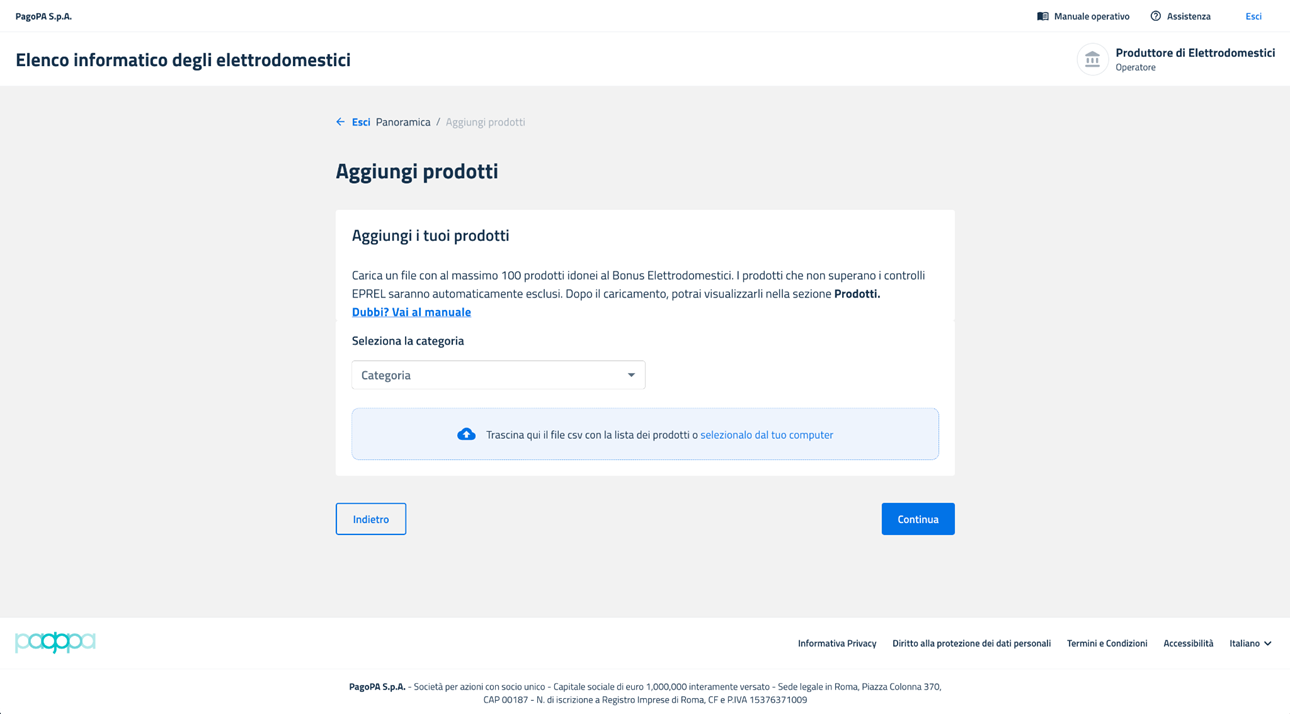Click the cloud upload icon

coord(466,434)
